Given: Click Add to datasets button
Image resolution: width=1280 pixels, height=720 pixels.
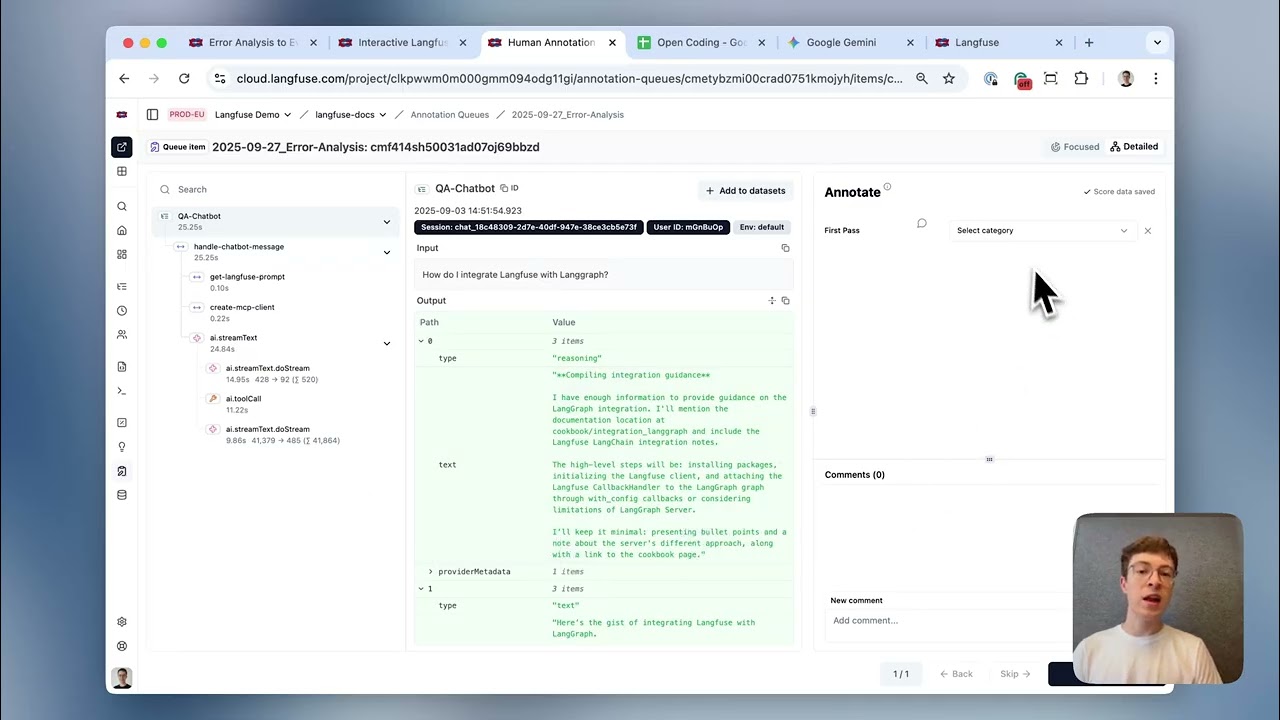Looking at the screenshot, I should tap(746, 191).
